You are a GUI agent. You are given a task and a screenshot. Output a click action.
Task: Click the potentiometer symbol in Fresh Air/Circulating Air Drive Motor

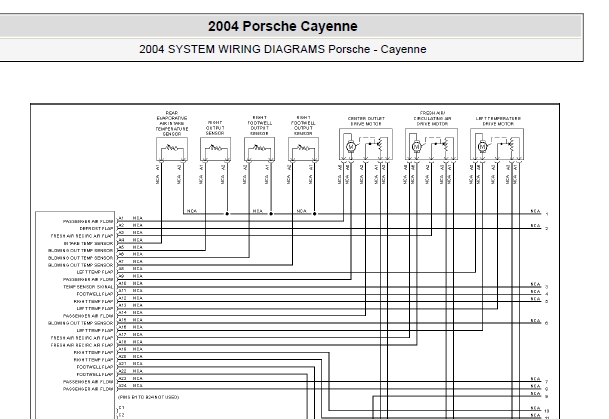click(446, 145)
